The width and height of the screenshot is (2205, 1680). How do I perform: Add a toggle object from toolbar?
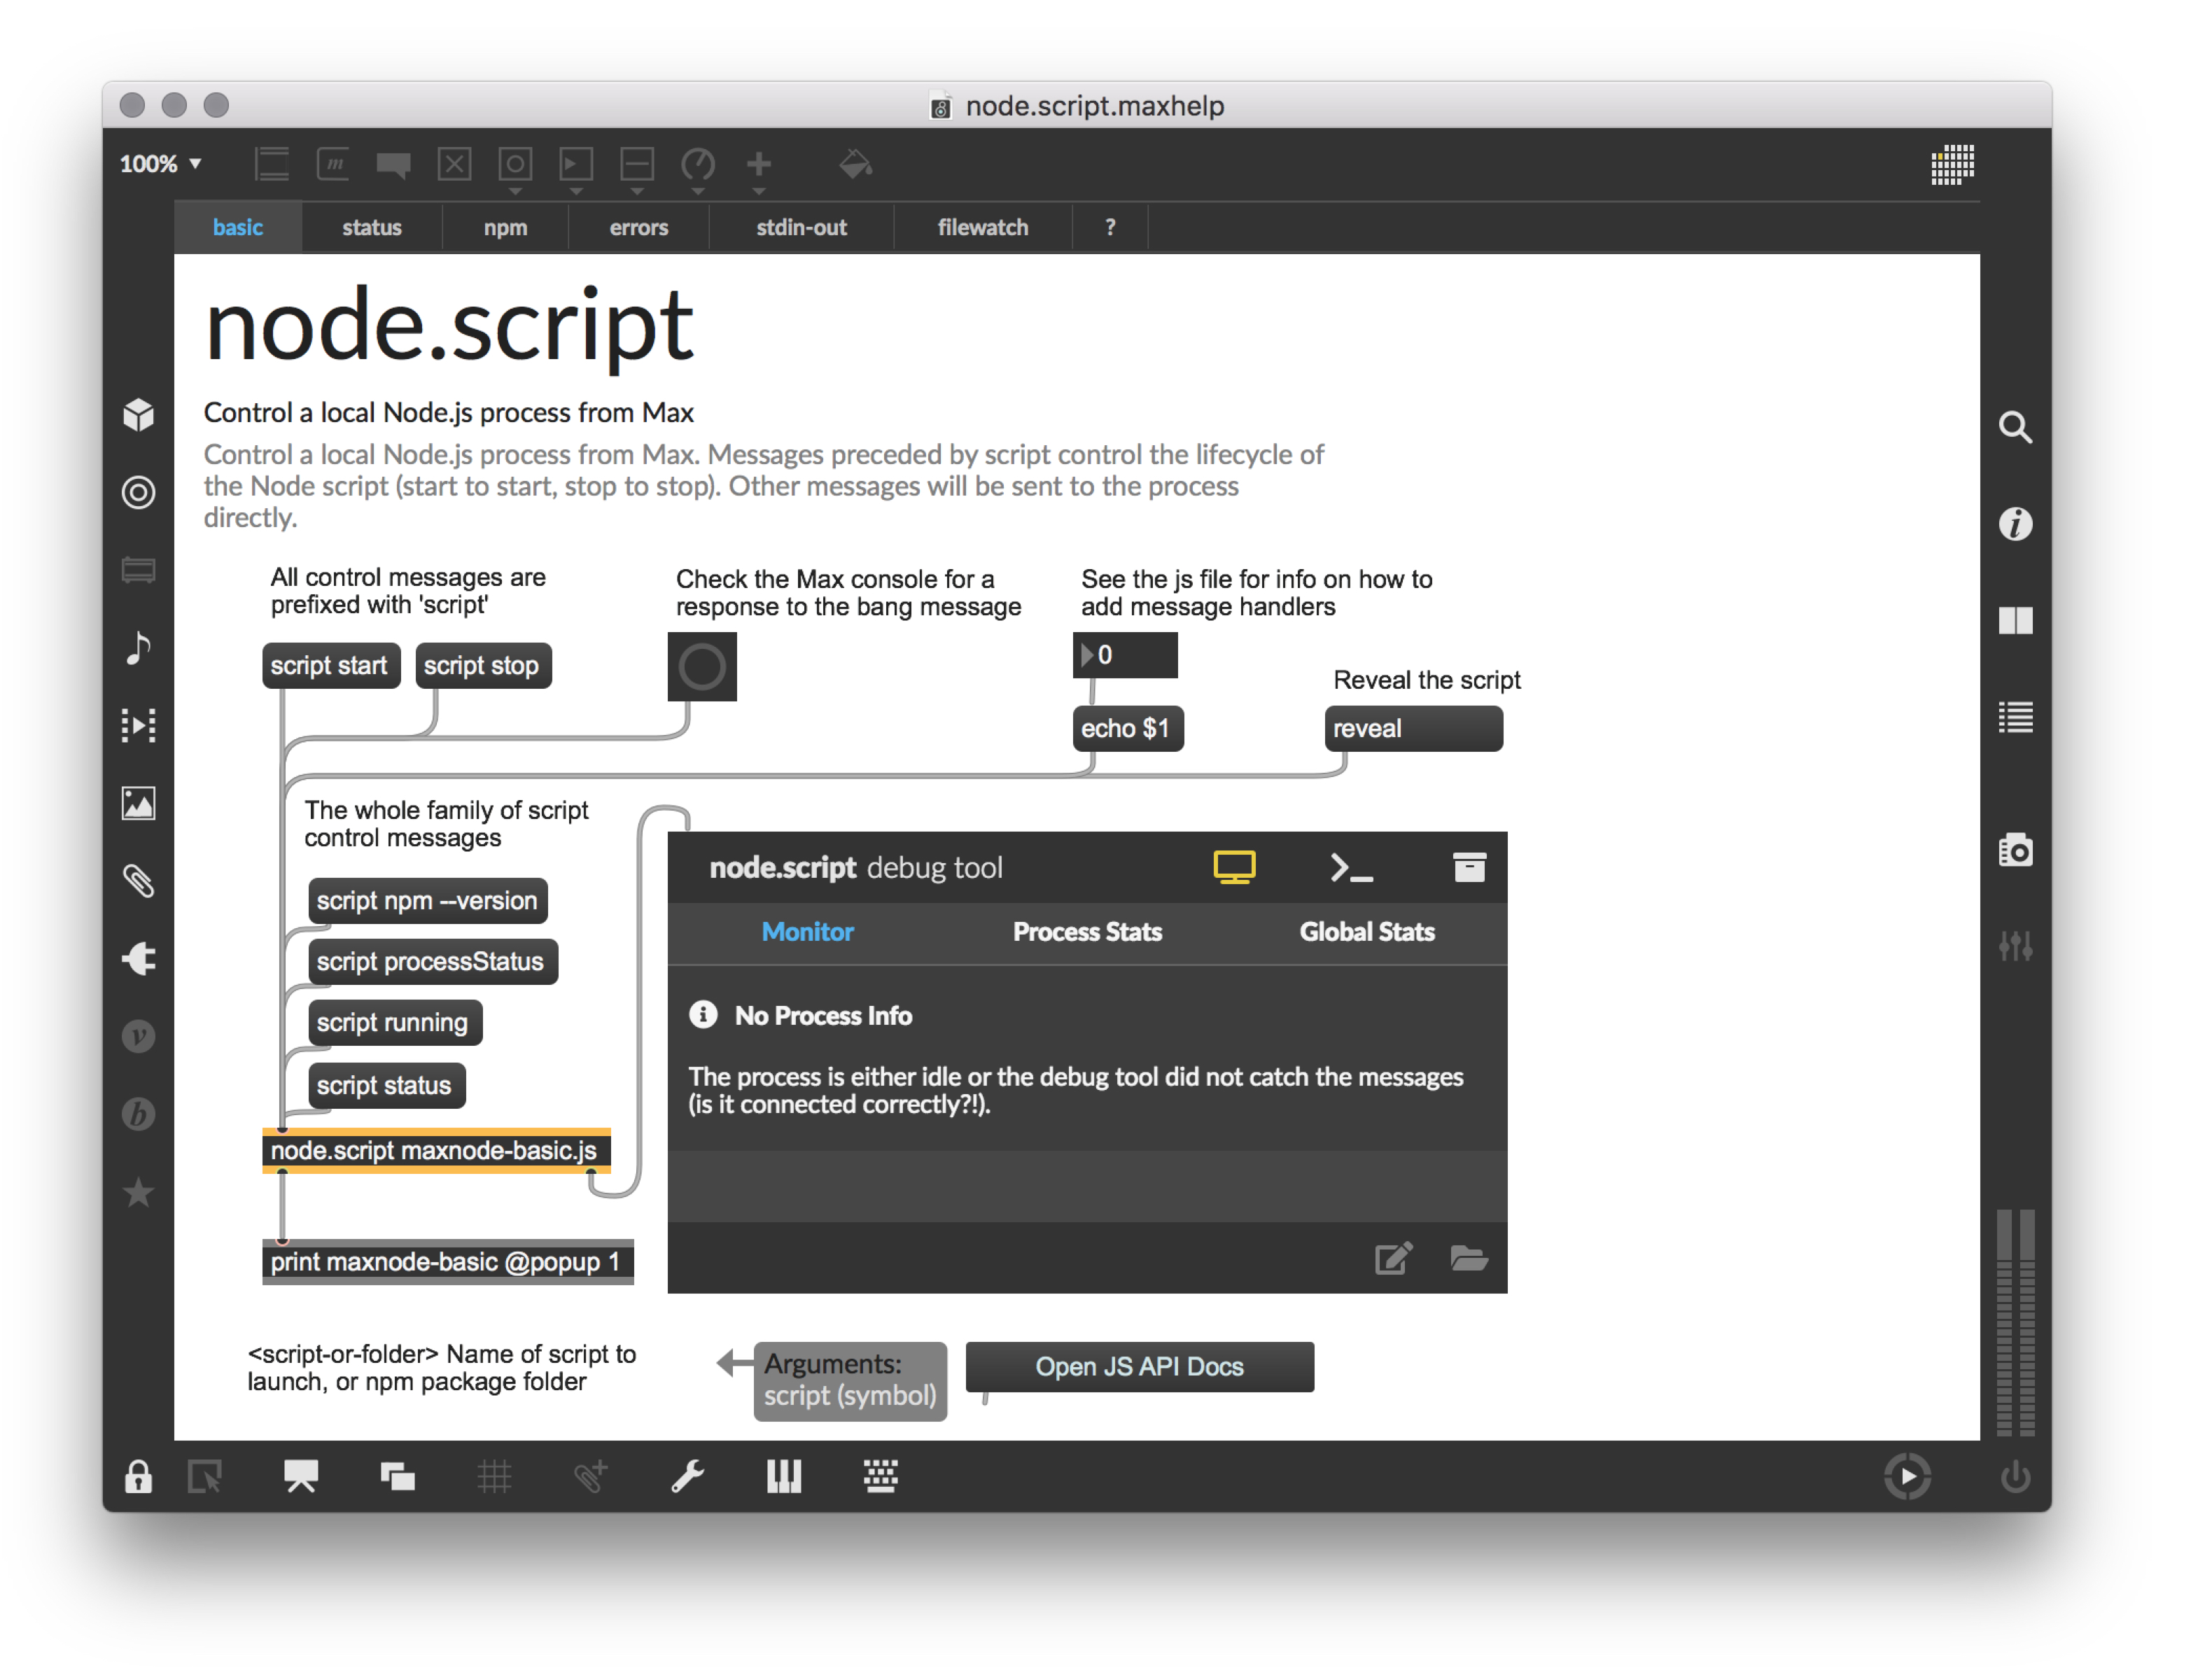[x=454, y=163]
